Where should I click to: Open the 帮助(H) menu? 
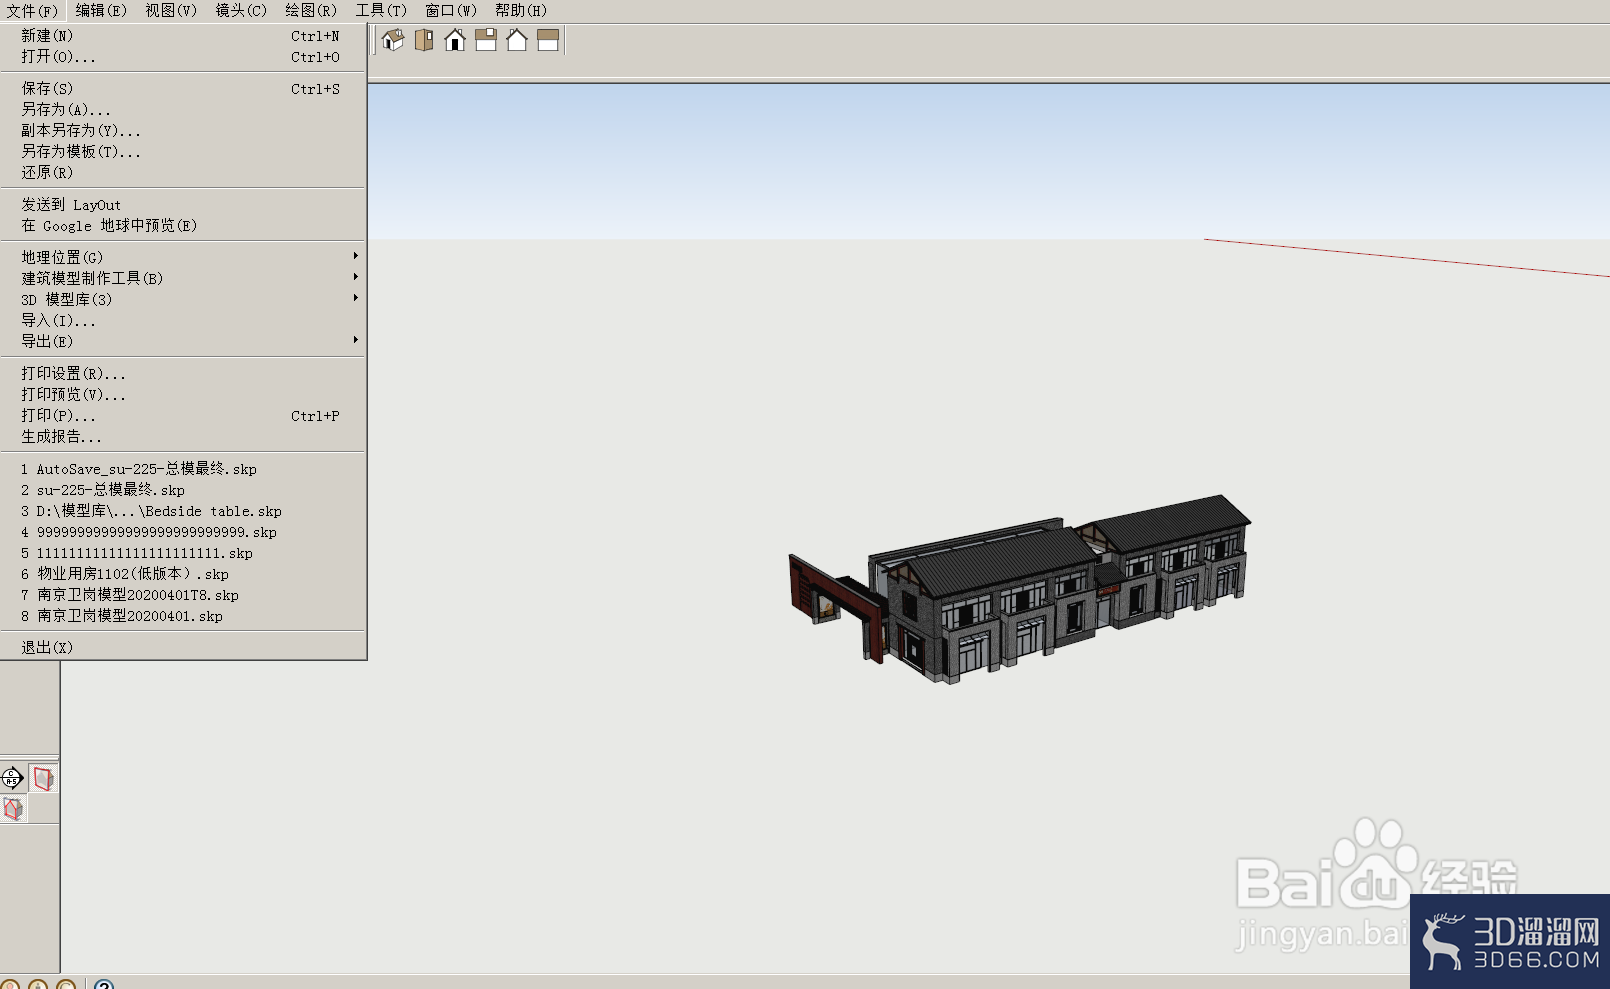tap(521, 11)
